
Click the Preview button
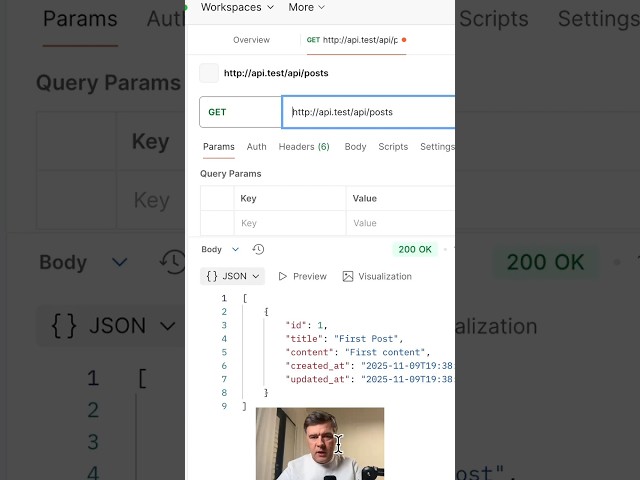[x=302, y=276]
